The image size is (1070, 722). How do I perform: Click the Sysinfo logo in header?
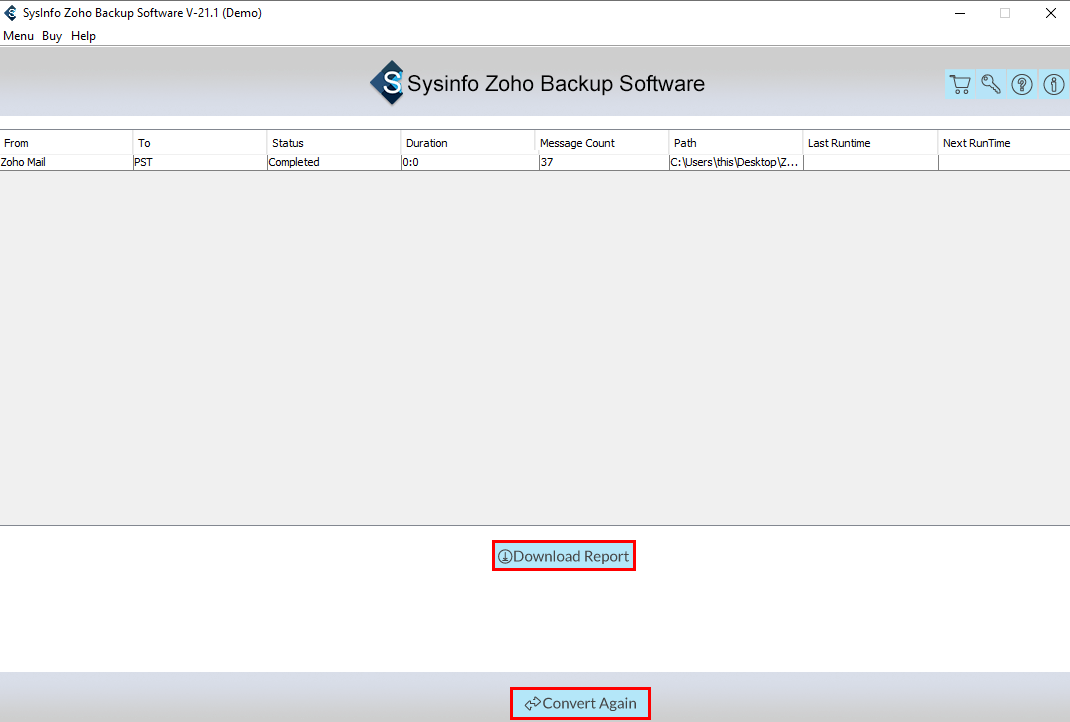coord(387,83)
